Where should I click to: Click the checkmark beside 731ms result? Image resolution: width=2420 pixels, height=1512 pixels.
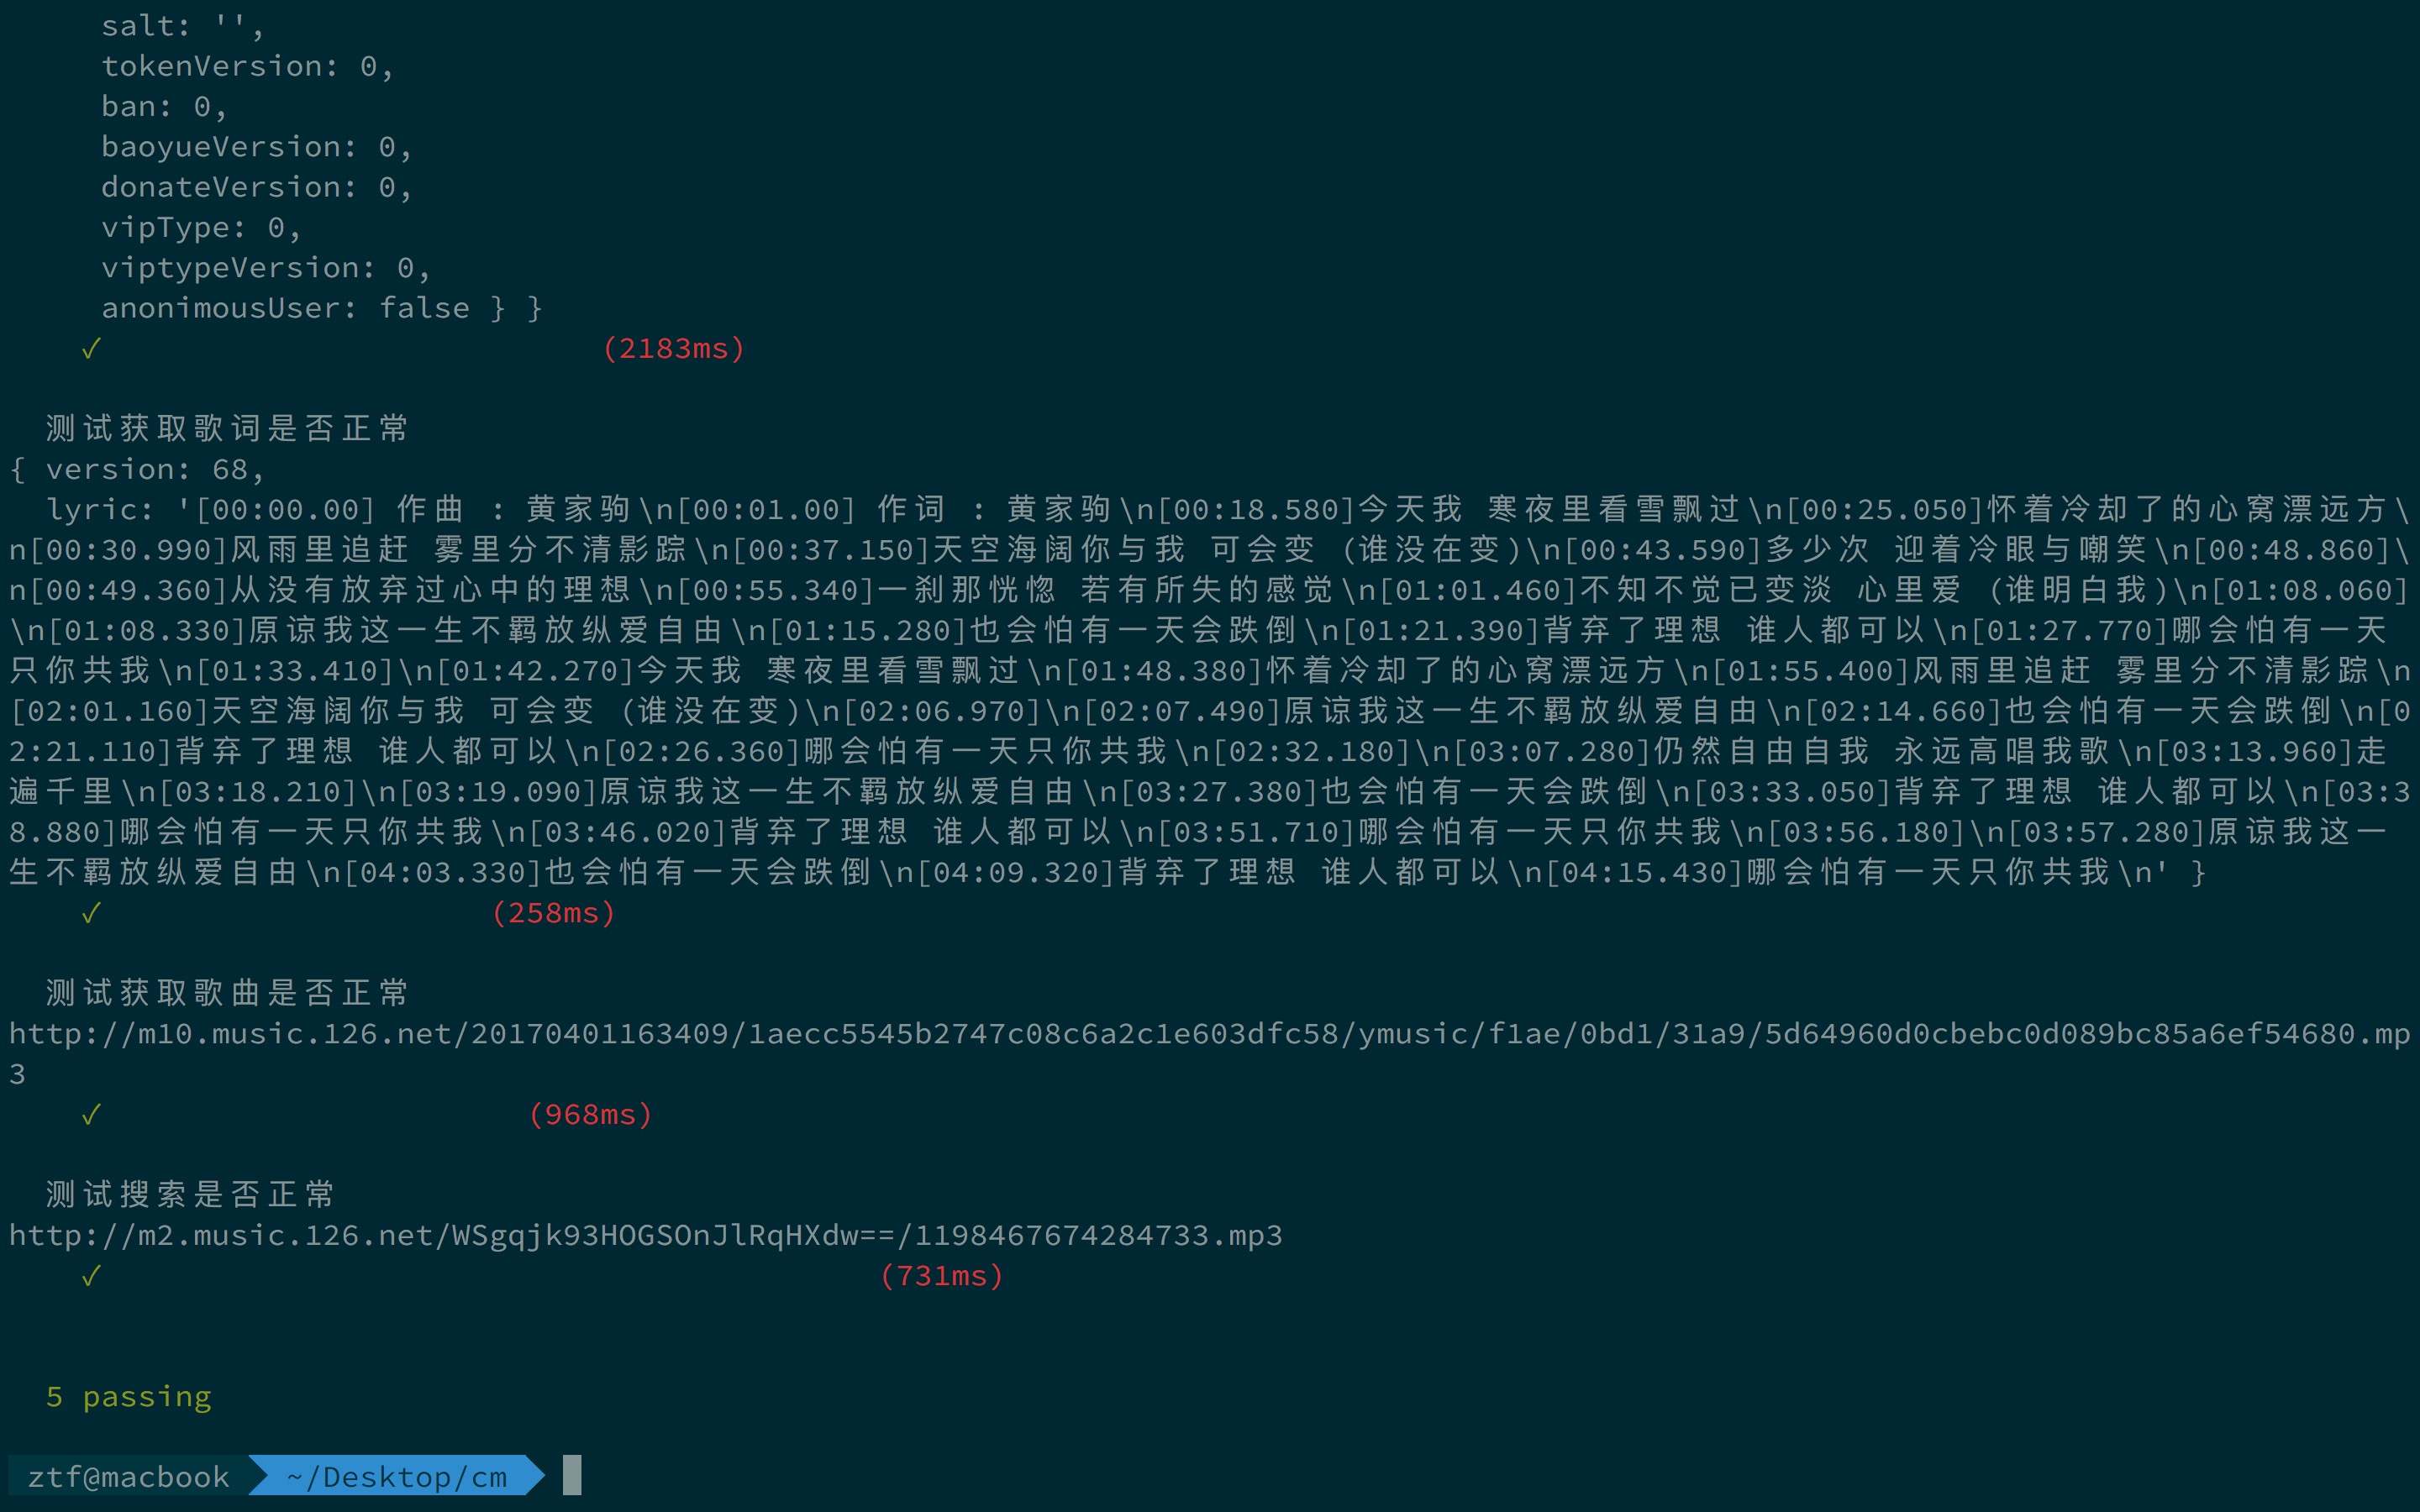click(91, 1276)
